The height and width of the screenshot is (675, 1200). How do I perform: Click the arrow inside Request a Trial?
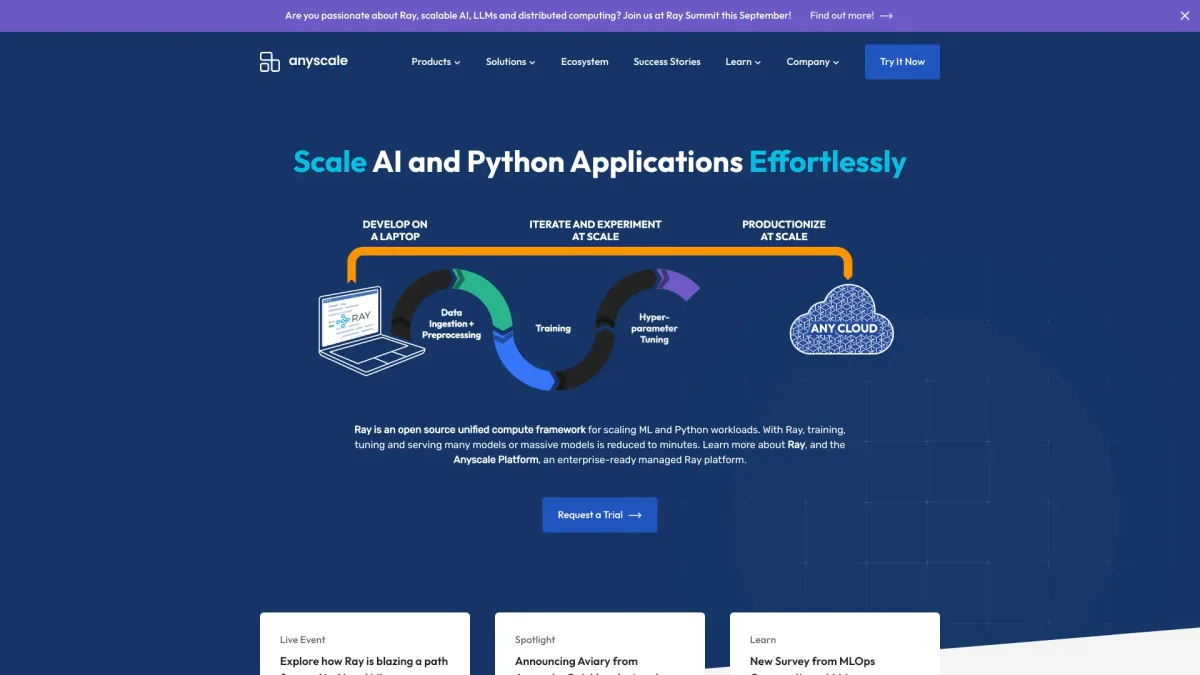(635, 515)
